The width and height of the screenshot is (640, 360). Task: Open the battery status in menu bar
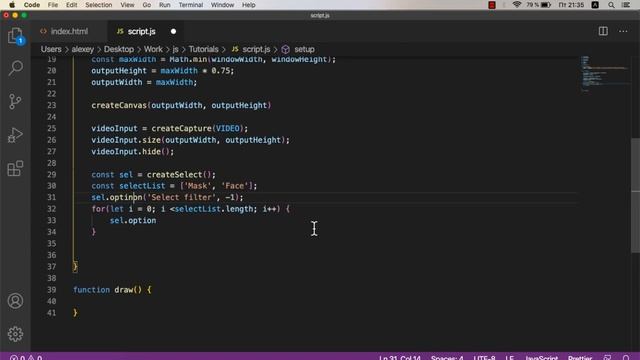pyautogui.click(x=539, y=5)
